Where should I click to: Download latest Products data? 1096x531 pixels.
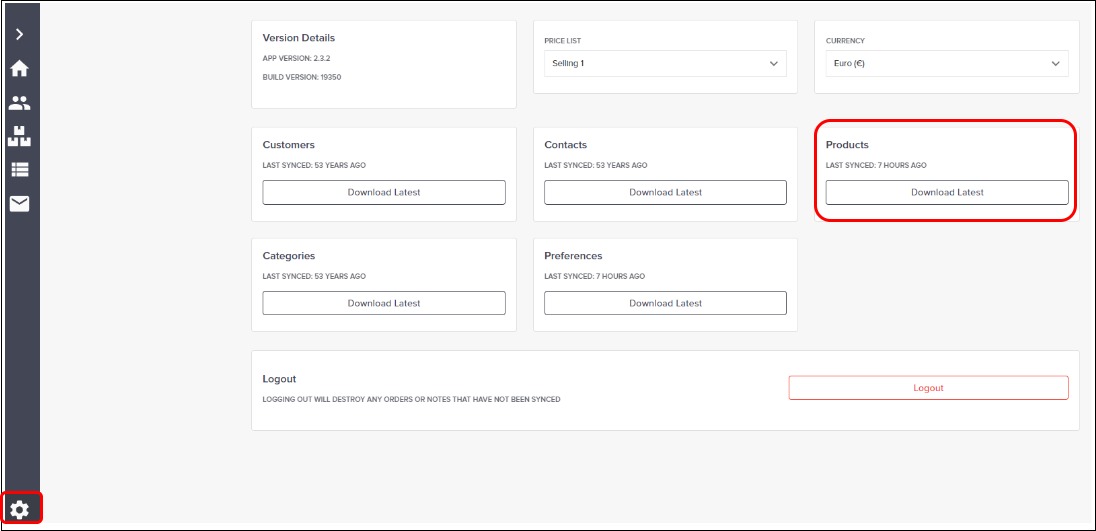946,192
